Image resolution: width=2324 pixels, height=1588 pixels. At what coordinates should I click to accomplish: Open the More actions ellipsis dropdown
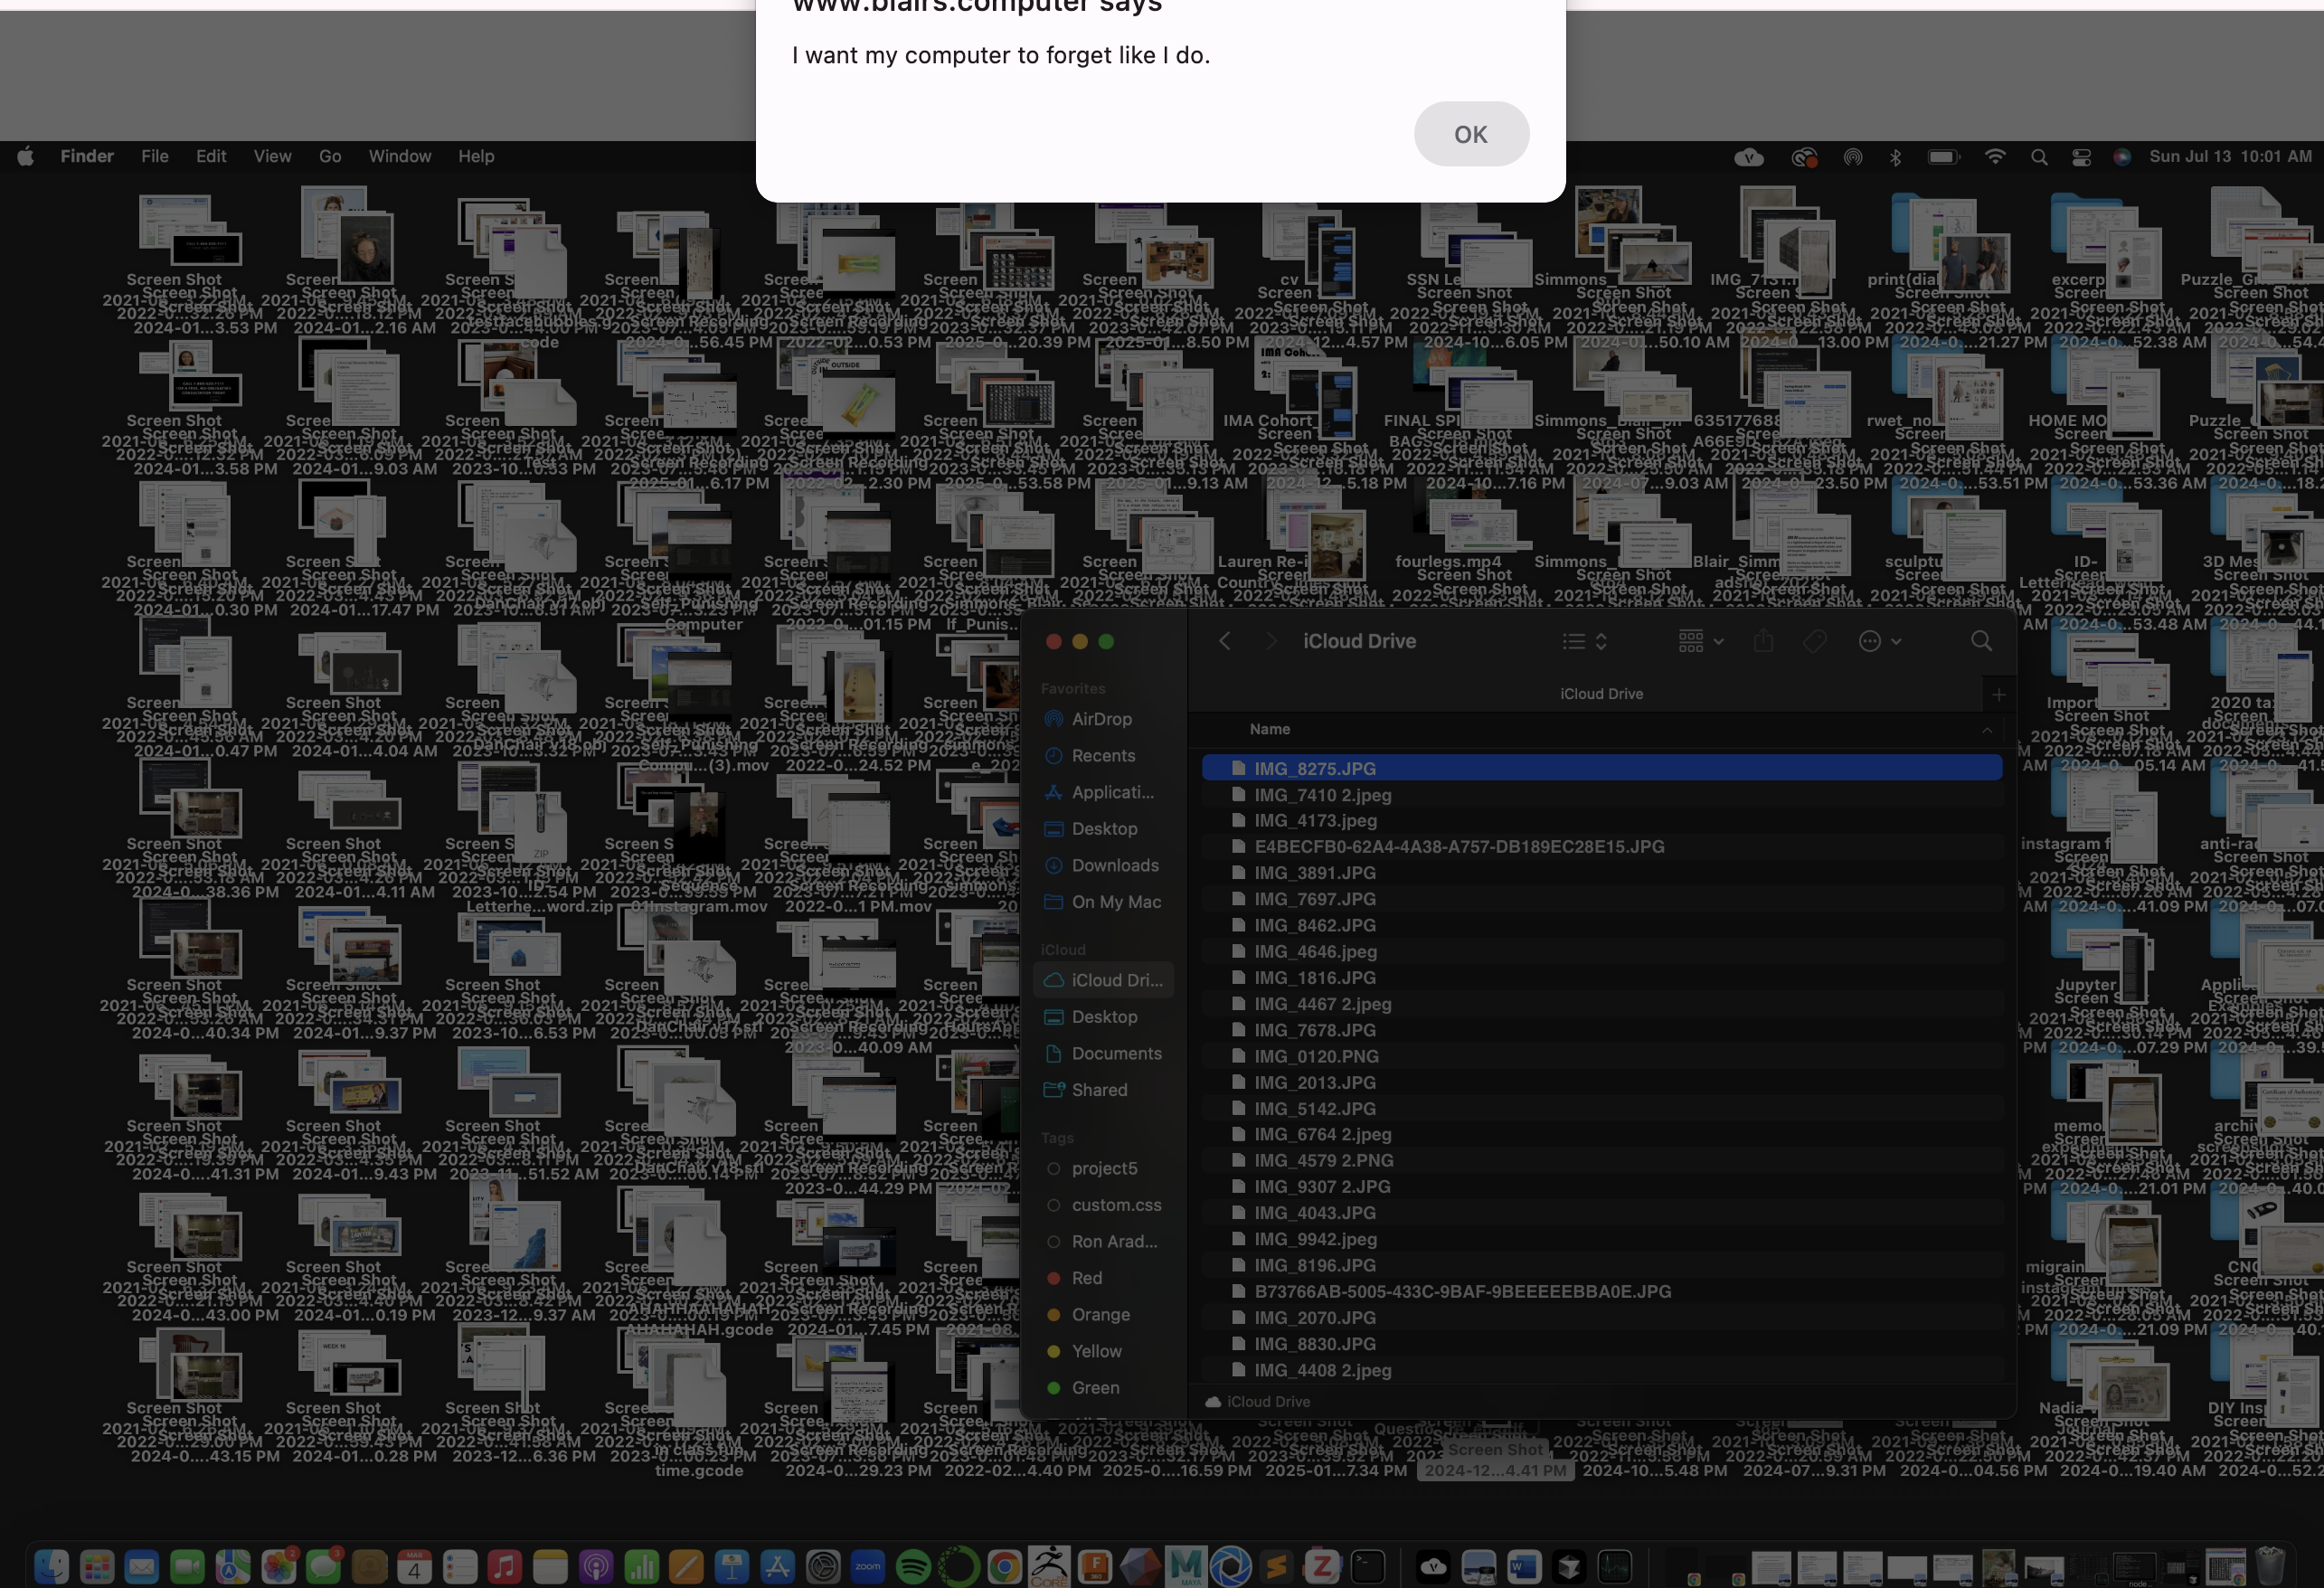pyautogui.click(x=1878, y=641)
